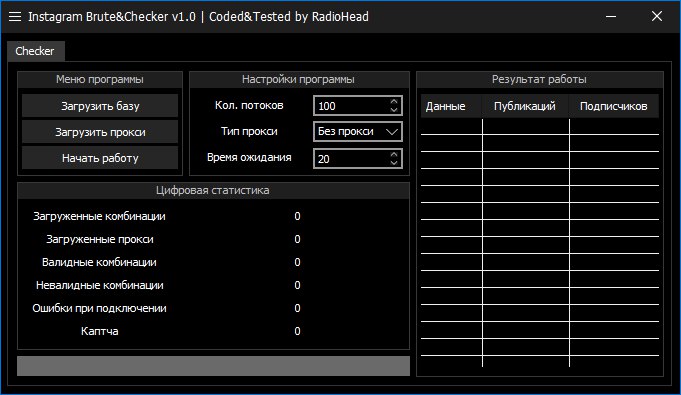Click the Загруженные комбинации label
This screenshot has height=395, width=681.
pyautogui.click(x=99, y=216)
